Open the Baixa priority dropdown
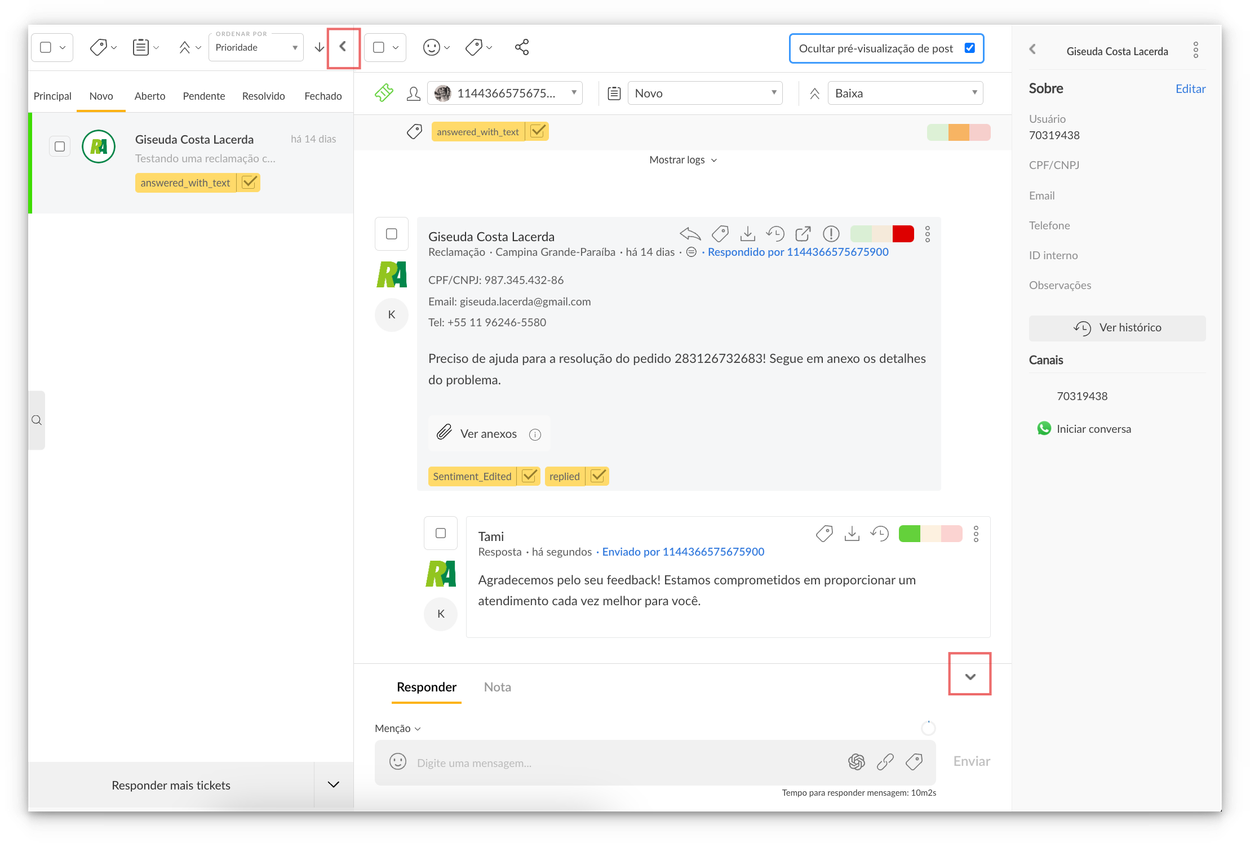Image resolution: width=1250 pixels, height=843 pixels. point(905,93)
